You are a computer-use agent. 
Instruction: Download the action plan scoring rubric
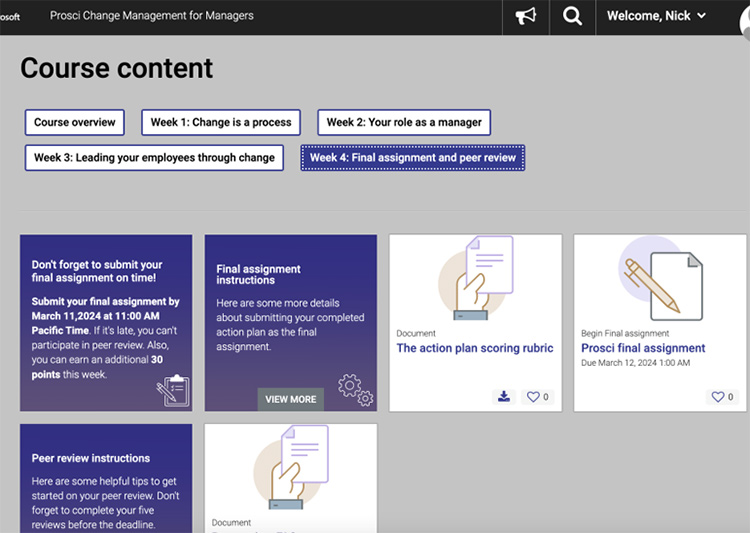(504, 396)
